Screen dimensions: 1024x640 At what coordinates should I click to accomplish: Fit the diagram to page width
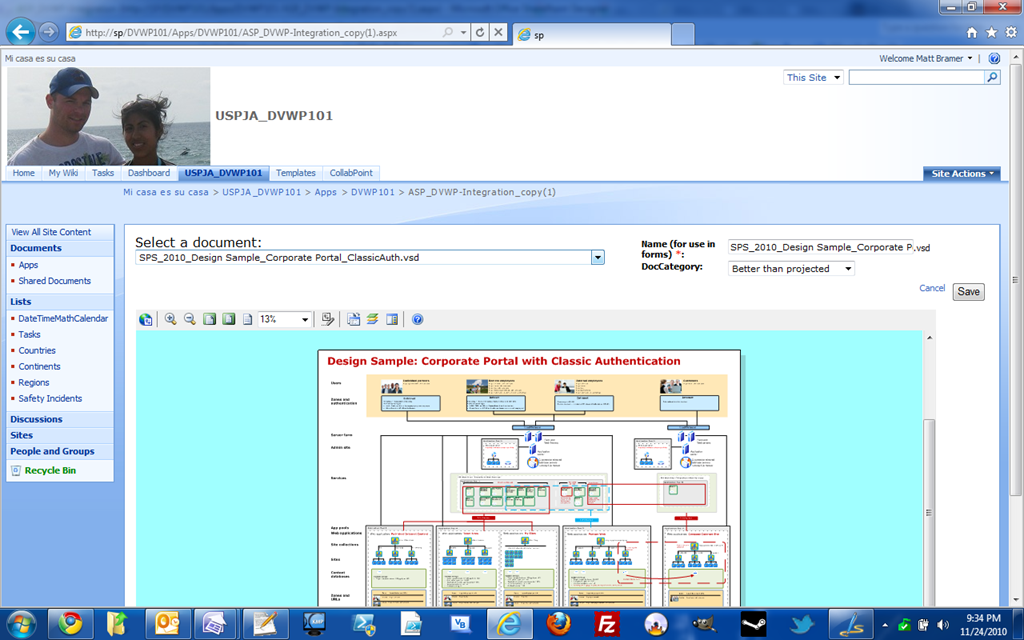(x=209, y=319)
